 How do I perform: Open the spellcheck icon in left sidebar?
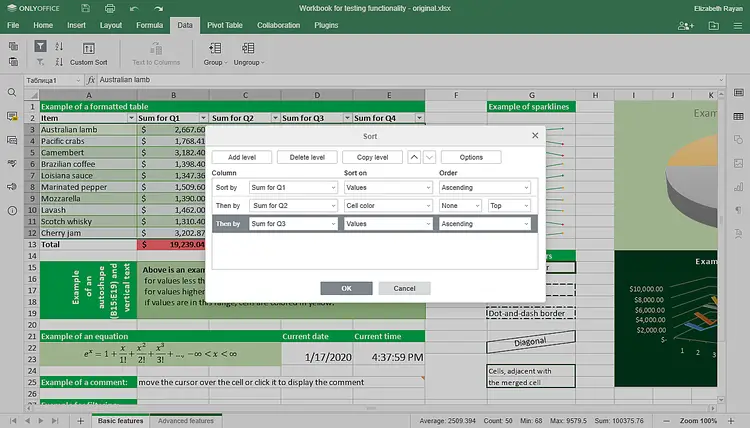(x=12, y=164)
